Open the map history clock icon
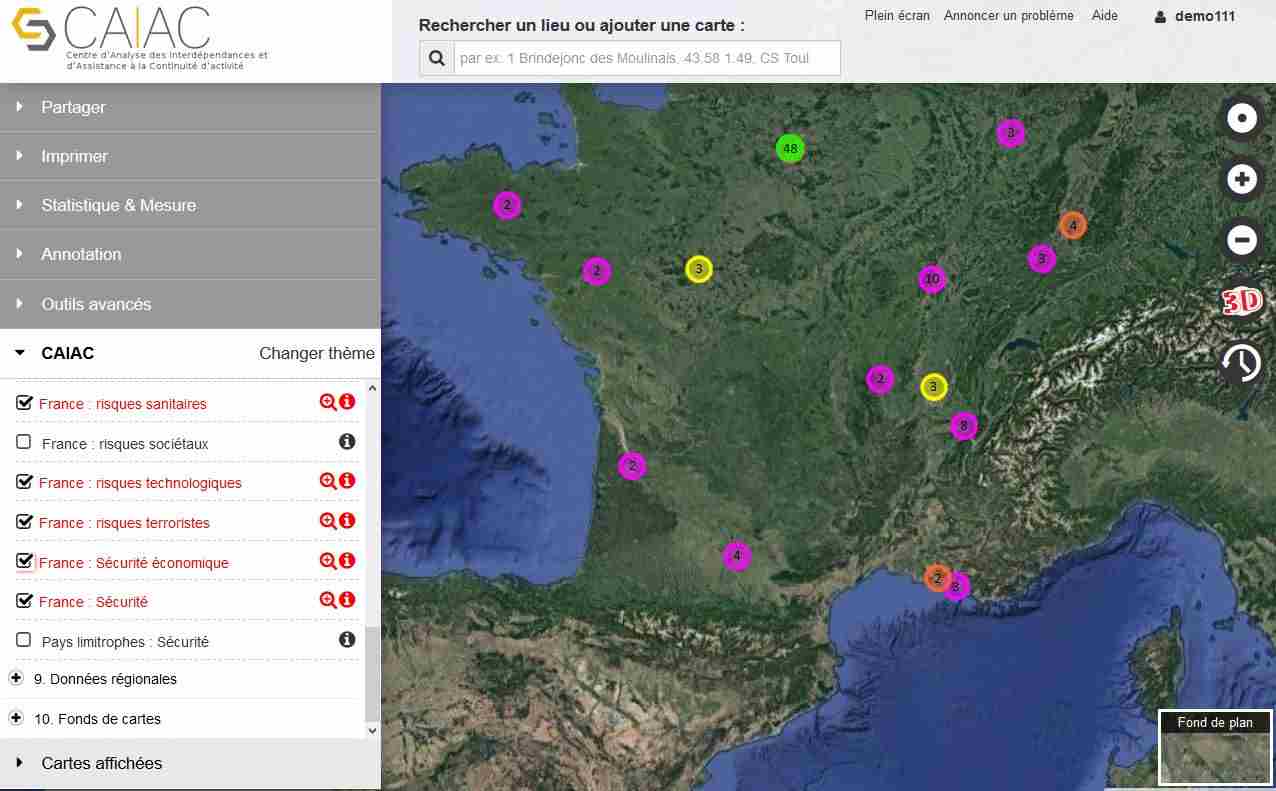1276x791 pixels. (x=1241, y=363)
